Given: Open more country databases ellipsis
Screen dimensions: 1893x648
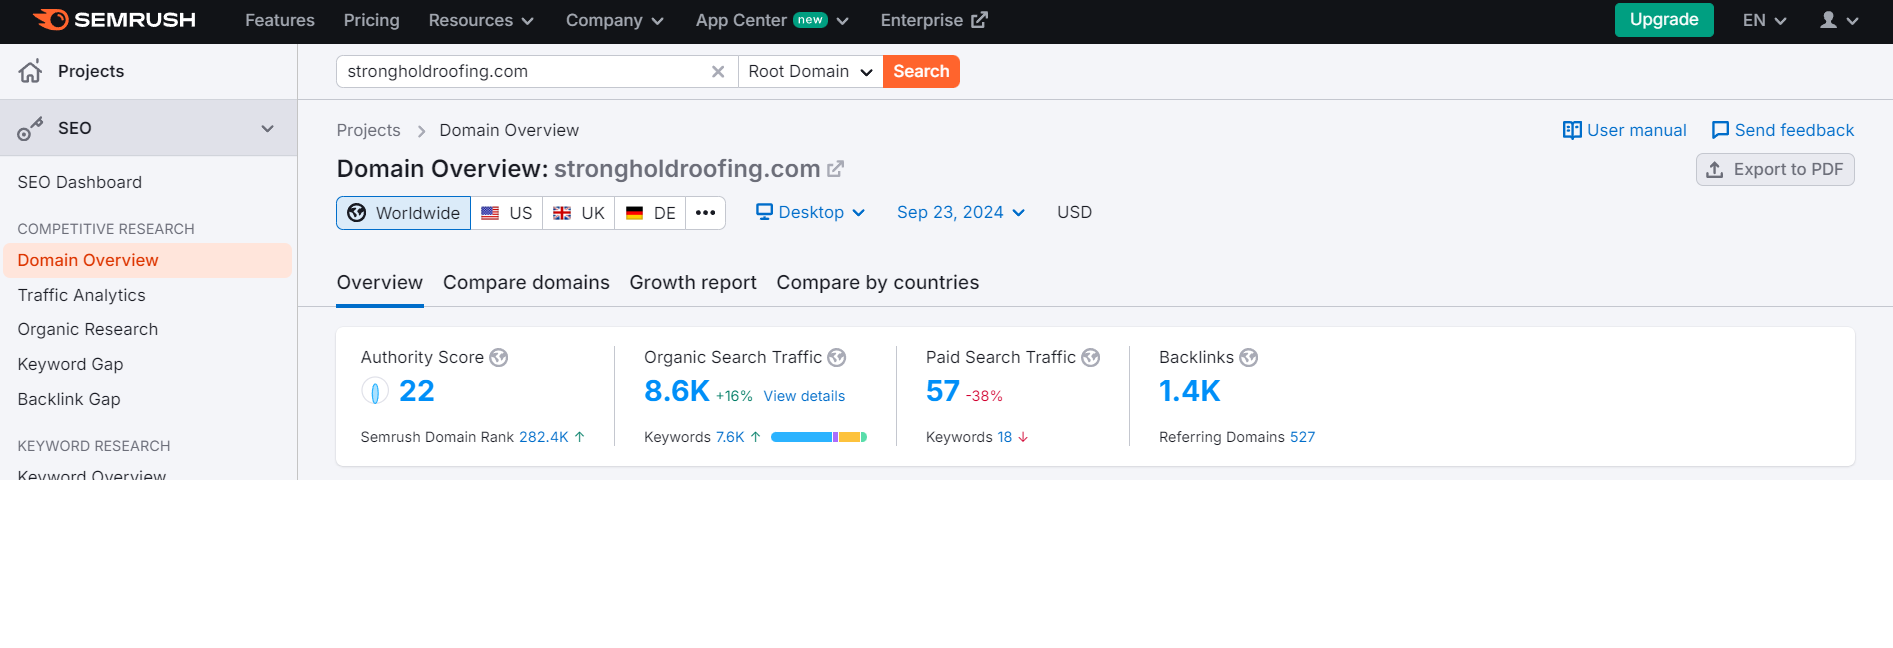Looking at the screenshot, I should point(706,213).
